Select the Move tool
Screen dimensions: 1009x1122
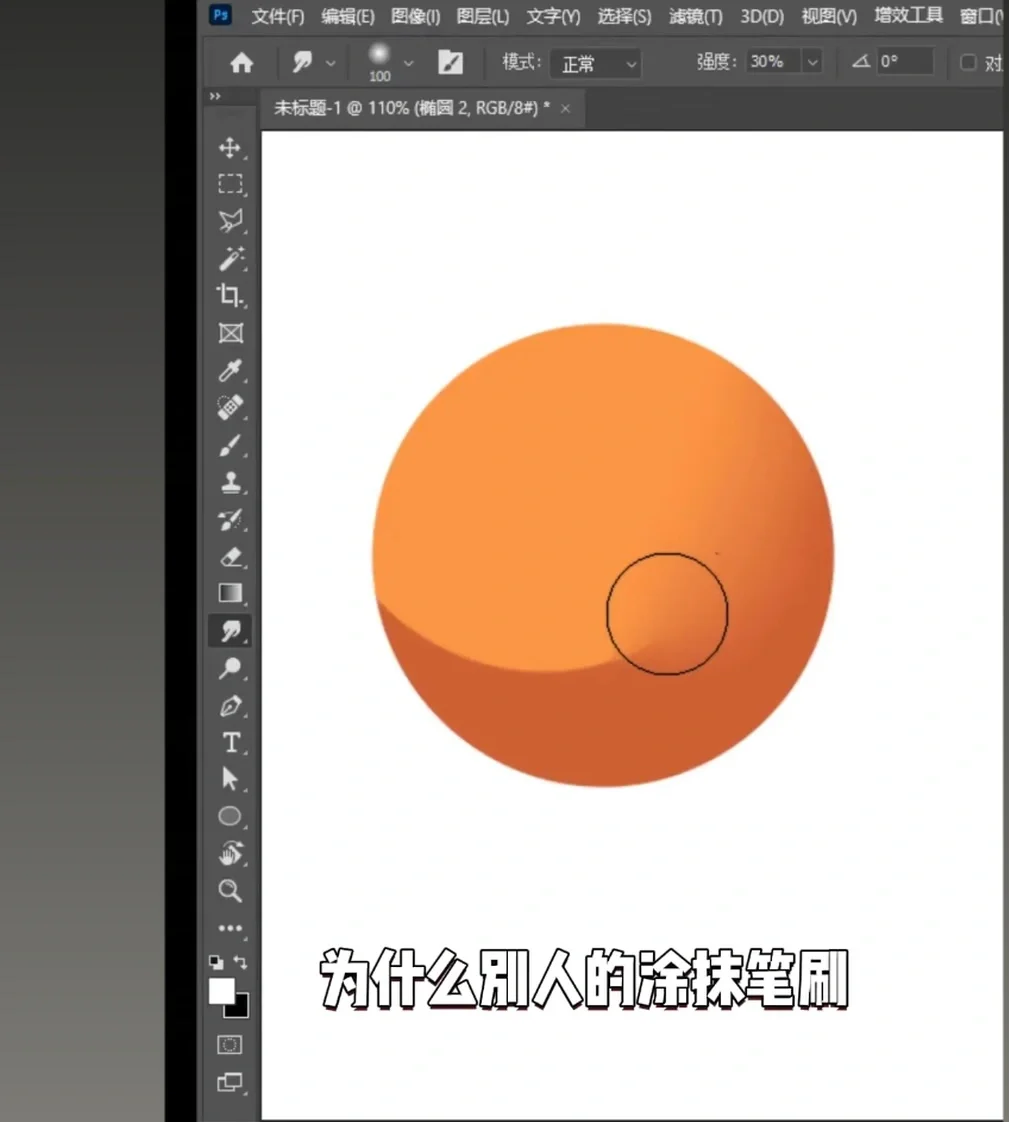coord(230,148)
